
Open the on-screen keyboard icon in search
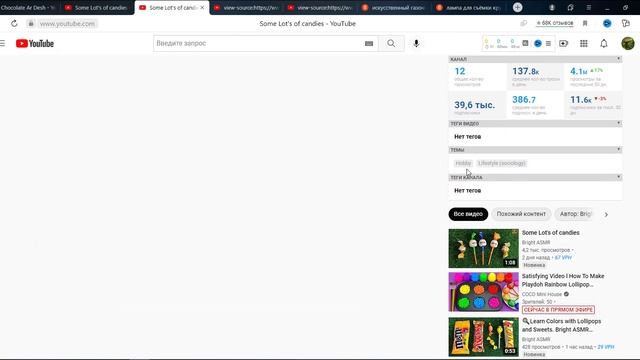[x=369, y=43]
